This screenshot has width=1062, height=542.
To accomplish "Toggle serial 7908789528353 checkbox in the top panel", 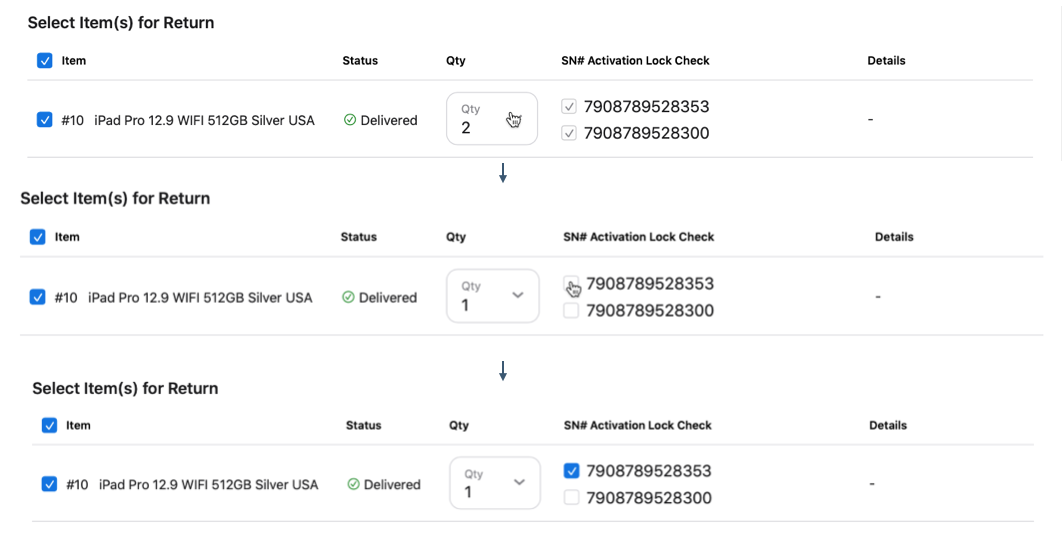I will (x=569, y=107).
